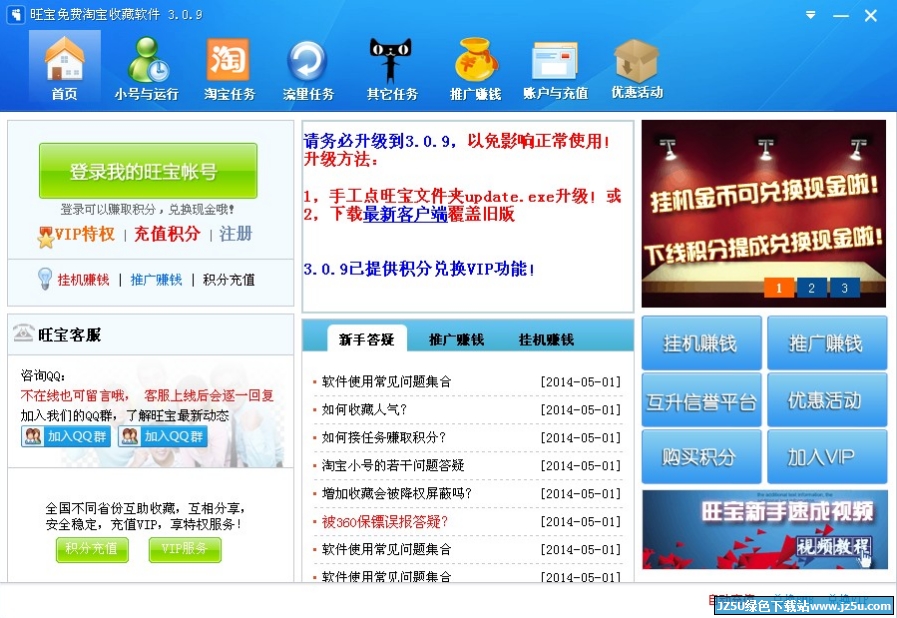
Task: Click the green VIP服务 button
Action: coord(185,549)
